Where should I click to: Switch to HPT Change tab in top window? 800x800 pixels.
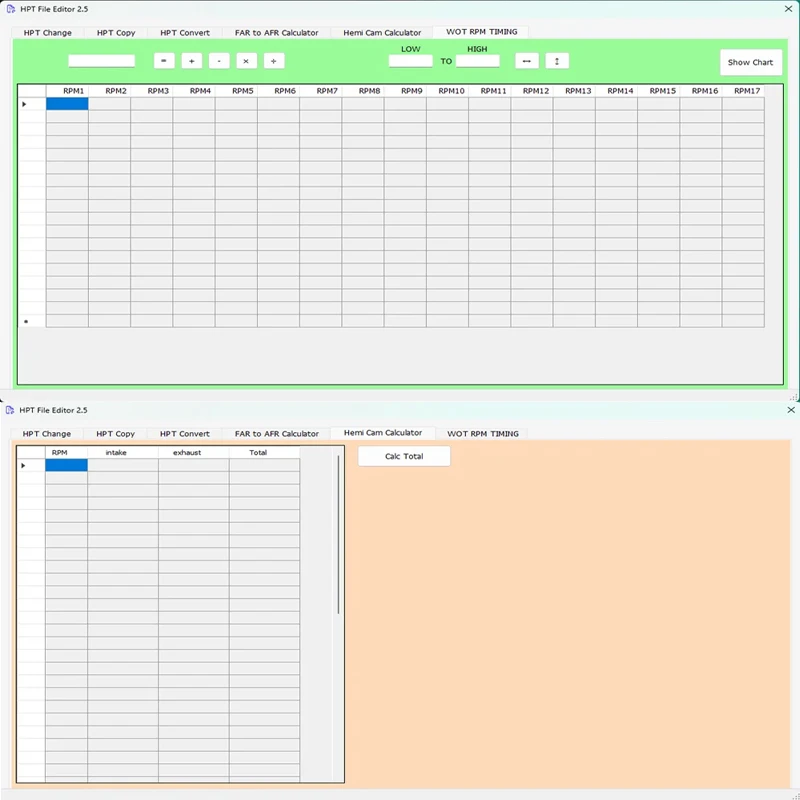click(x=47, y=33)
